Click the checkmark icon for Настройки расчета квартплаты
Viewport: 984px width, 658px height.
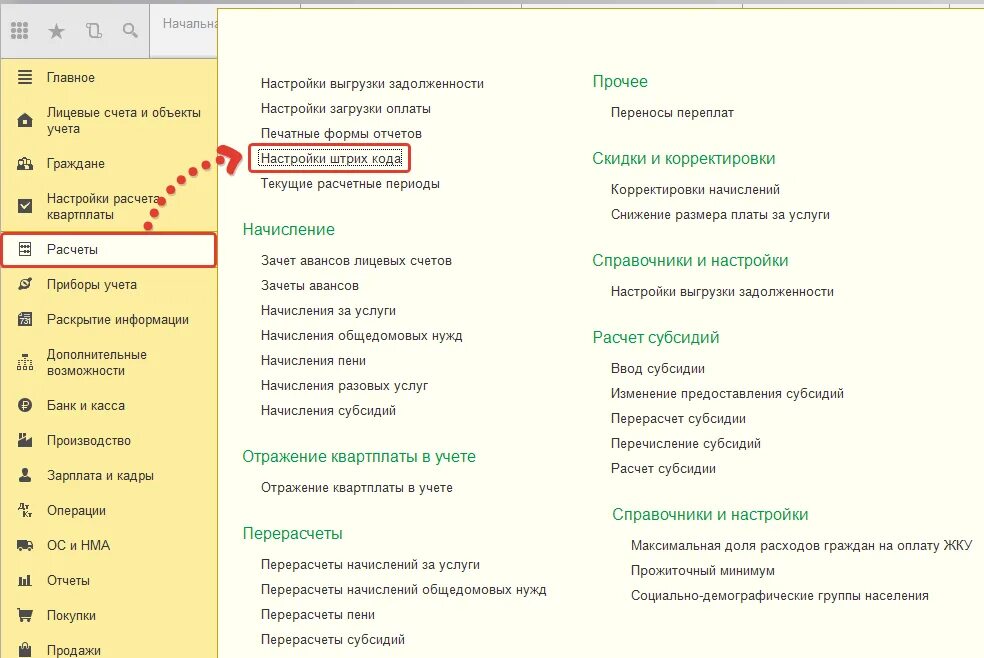(x=25, y=206)
